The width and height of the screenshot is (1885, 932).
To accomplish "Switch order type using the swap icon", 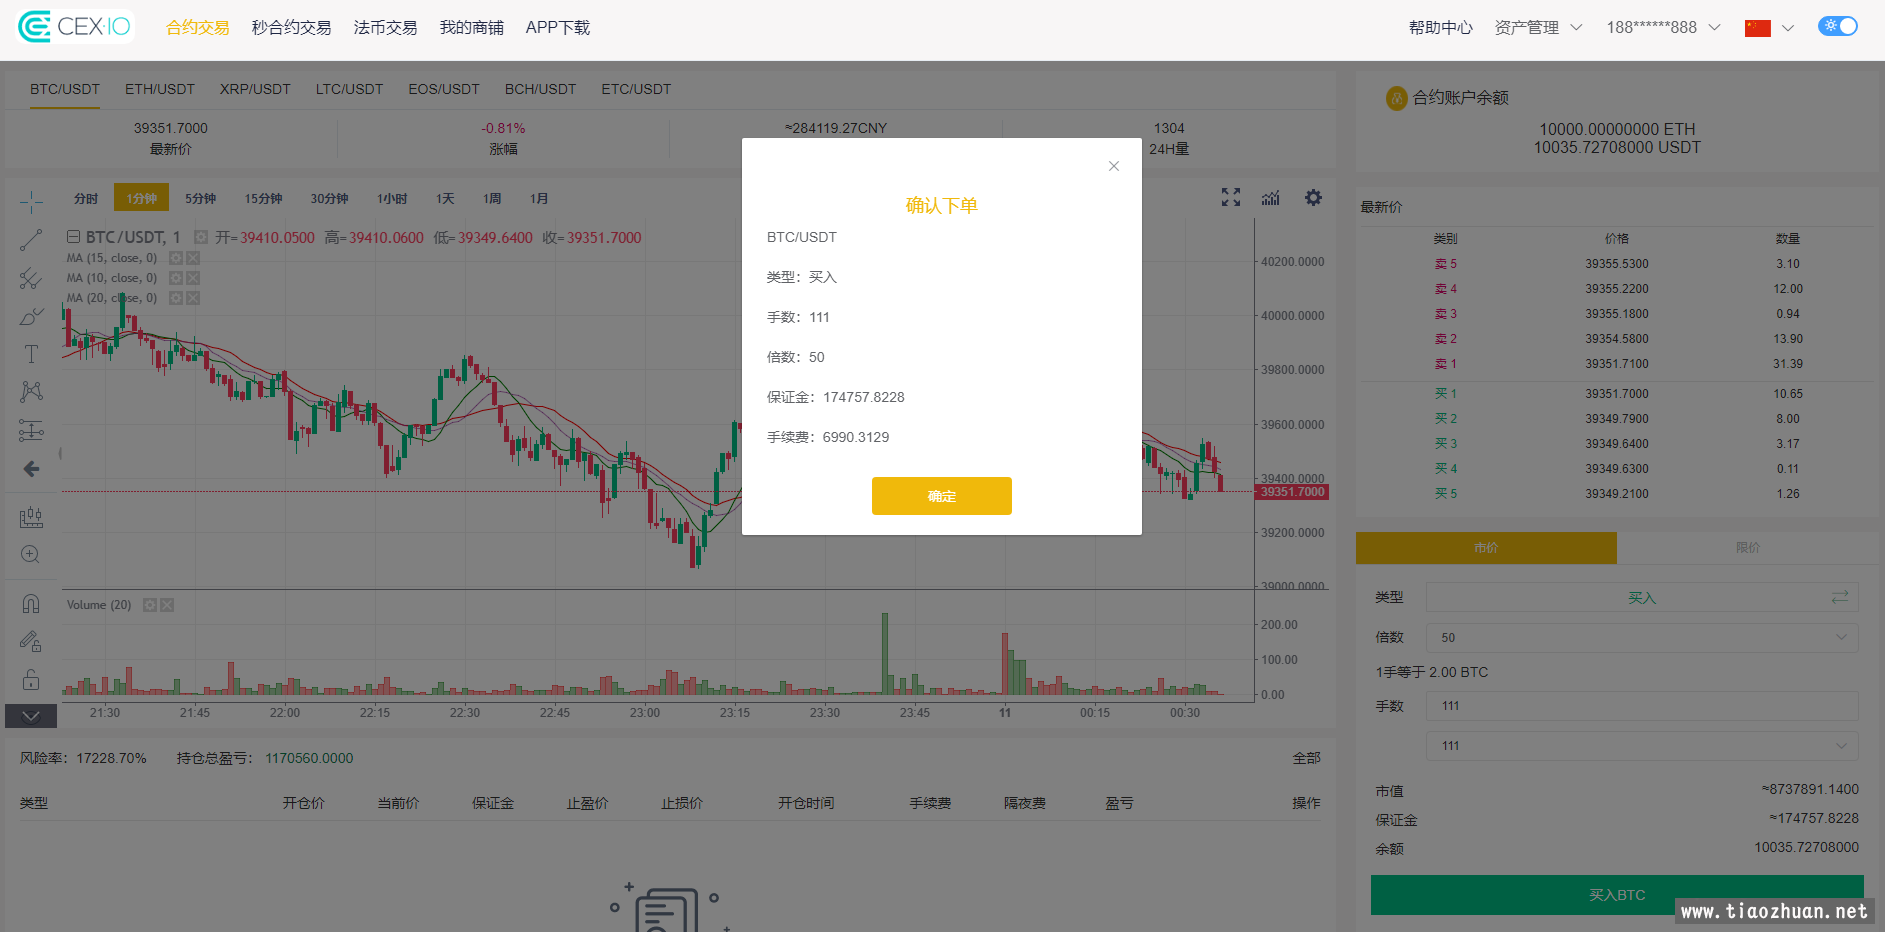I will pos(1839,597).
